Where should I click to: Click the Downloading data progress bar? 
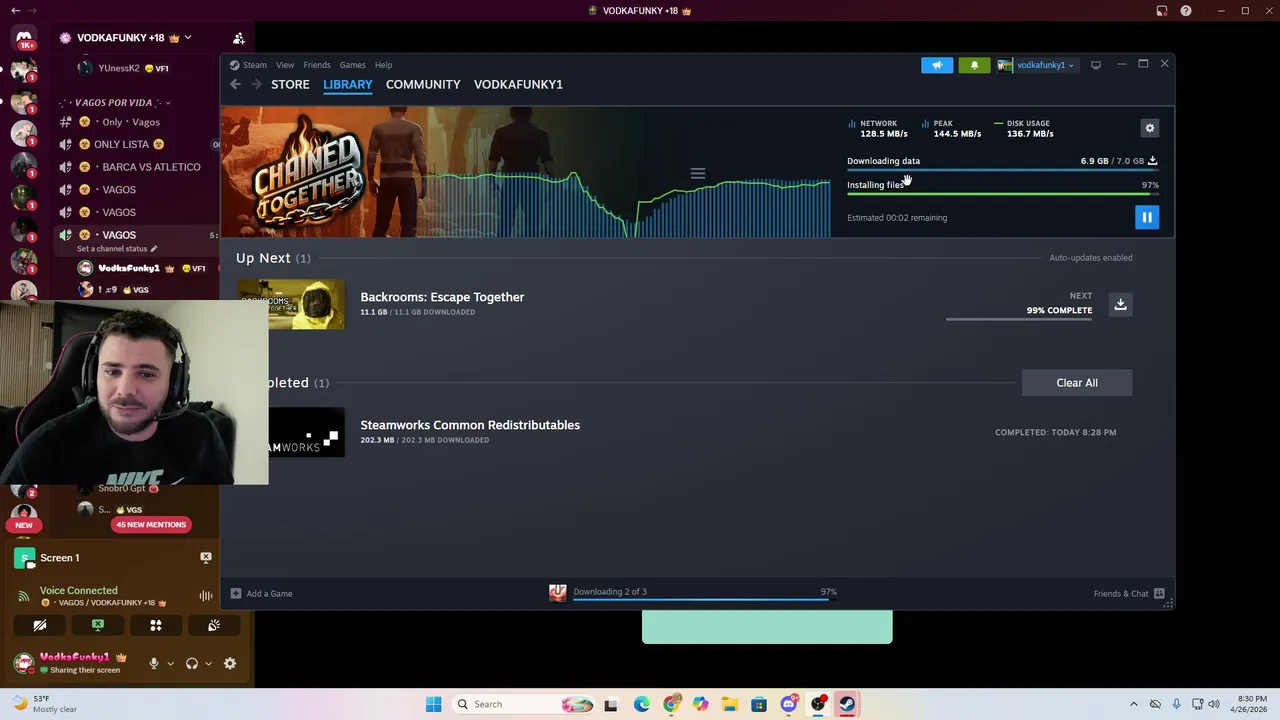coord(1003,170)
